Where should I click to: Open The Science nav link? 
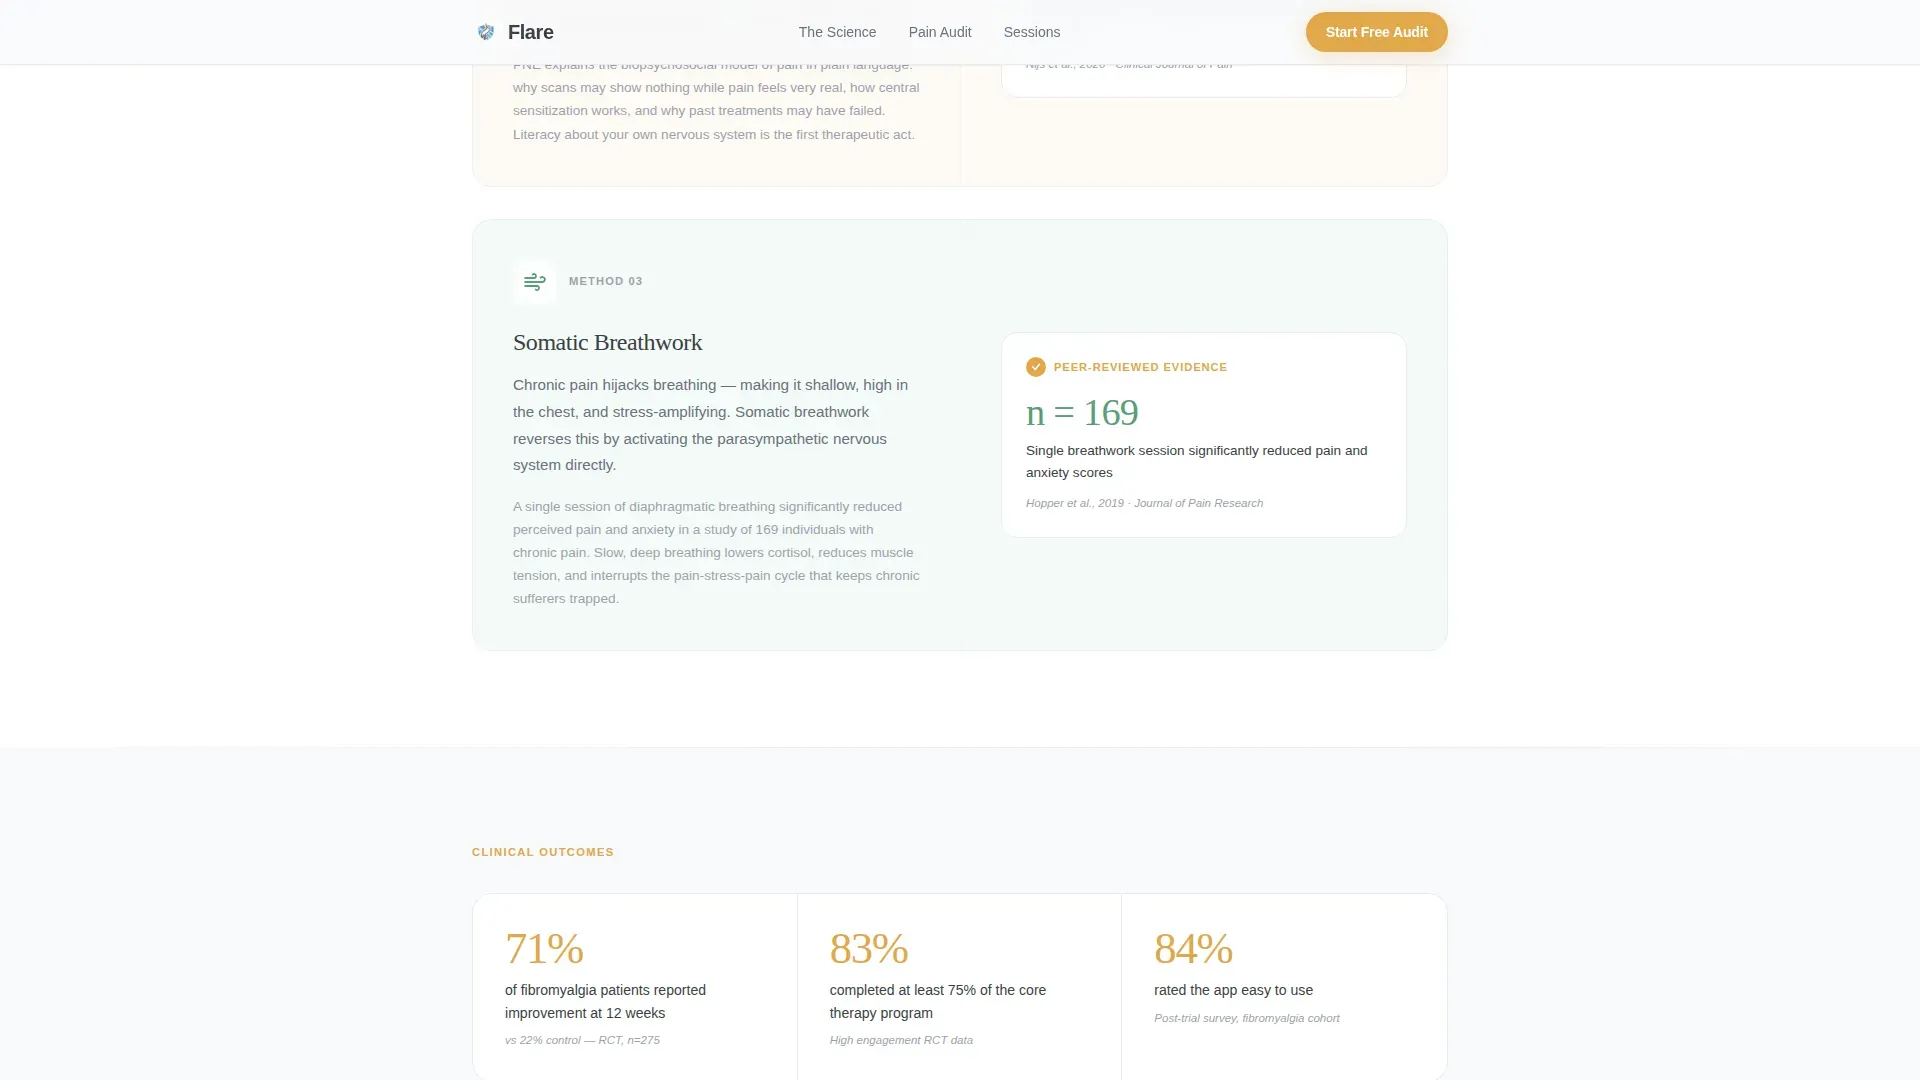pos(837,32)
